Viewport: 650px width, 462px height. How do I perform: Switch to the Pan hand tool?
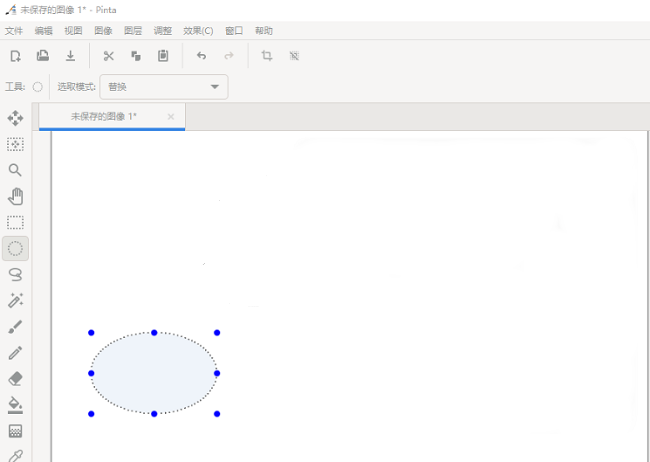pyautogui.click(x=15, y=196)
